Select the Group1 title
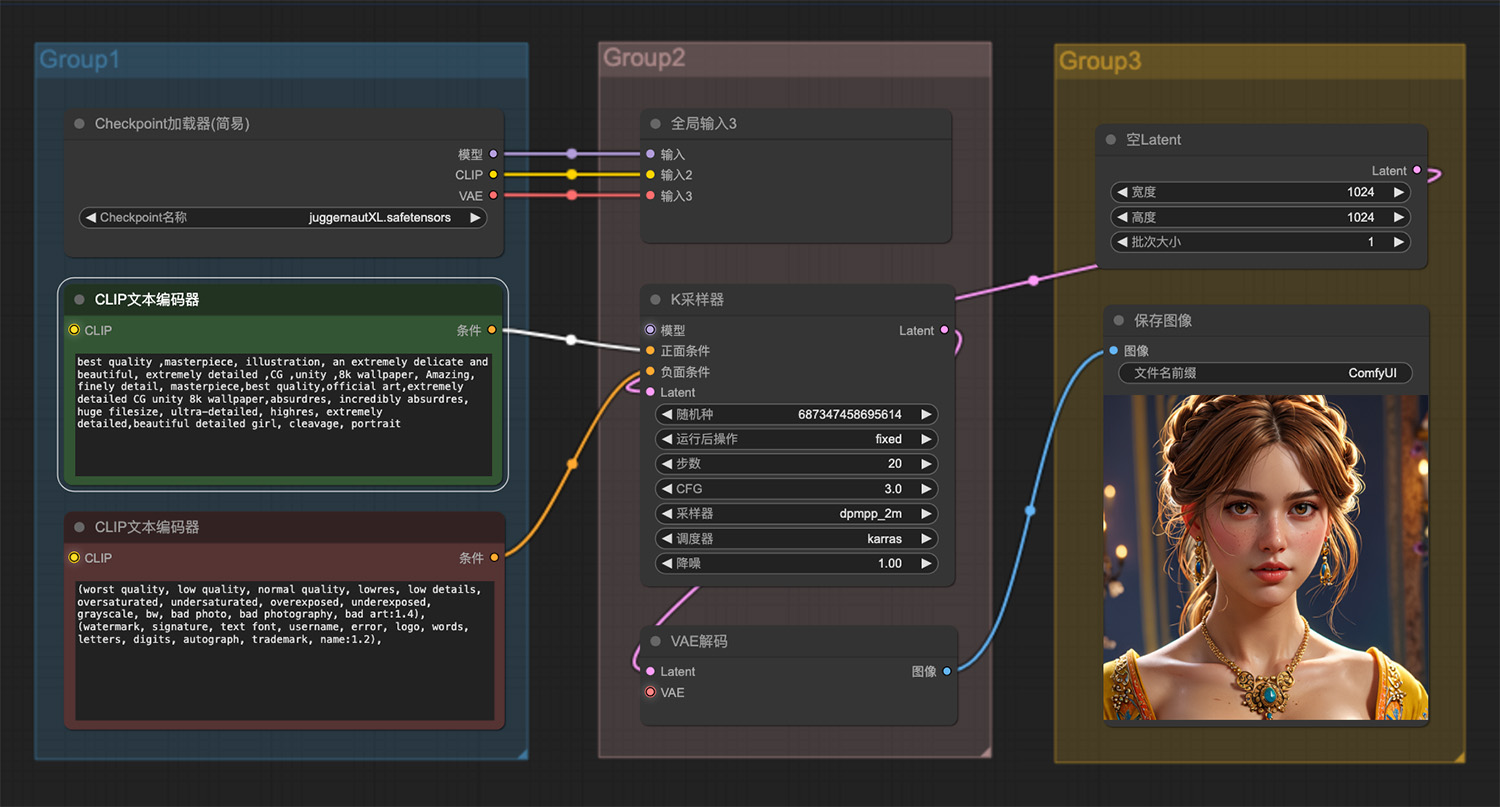Viewport: 1500px width, 807px height. [80, 60]
